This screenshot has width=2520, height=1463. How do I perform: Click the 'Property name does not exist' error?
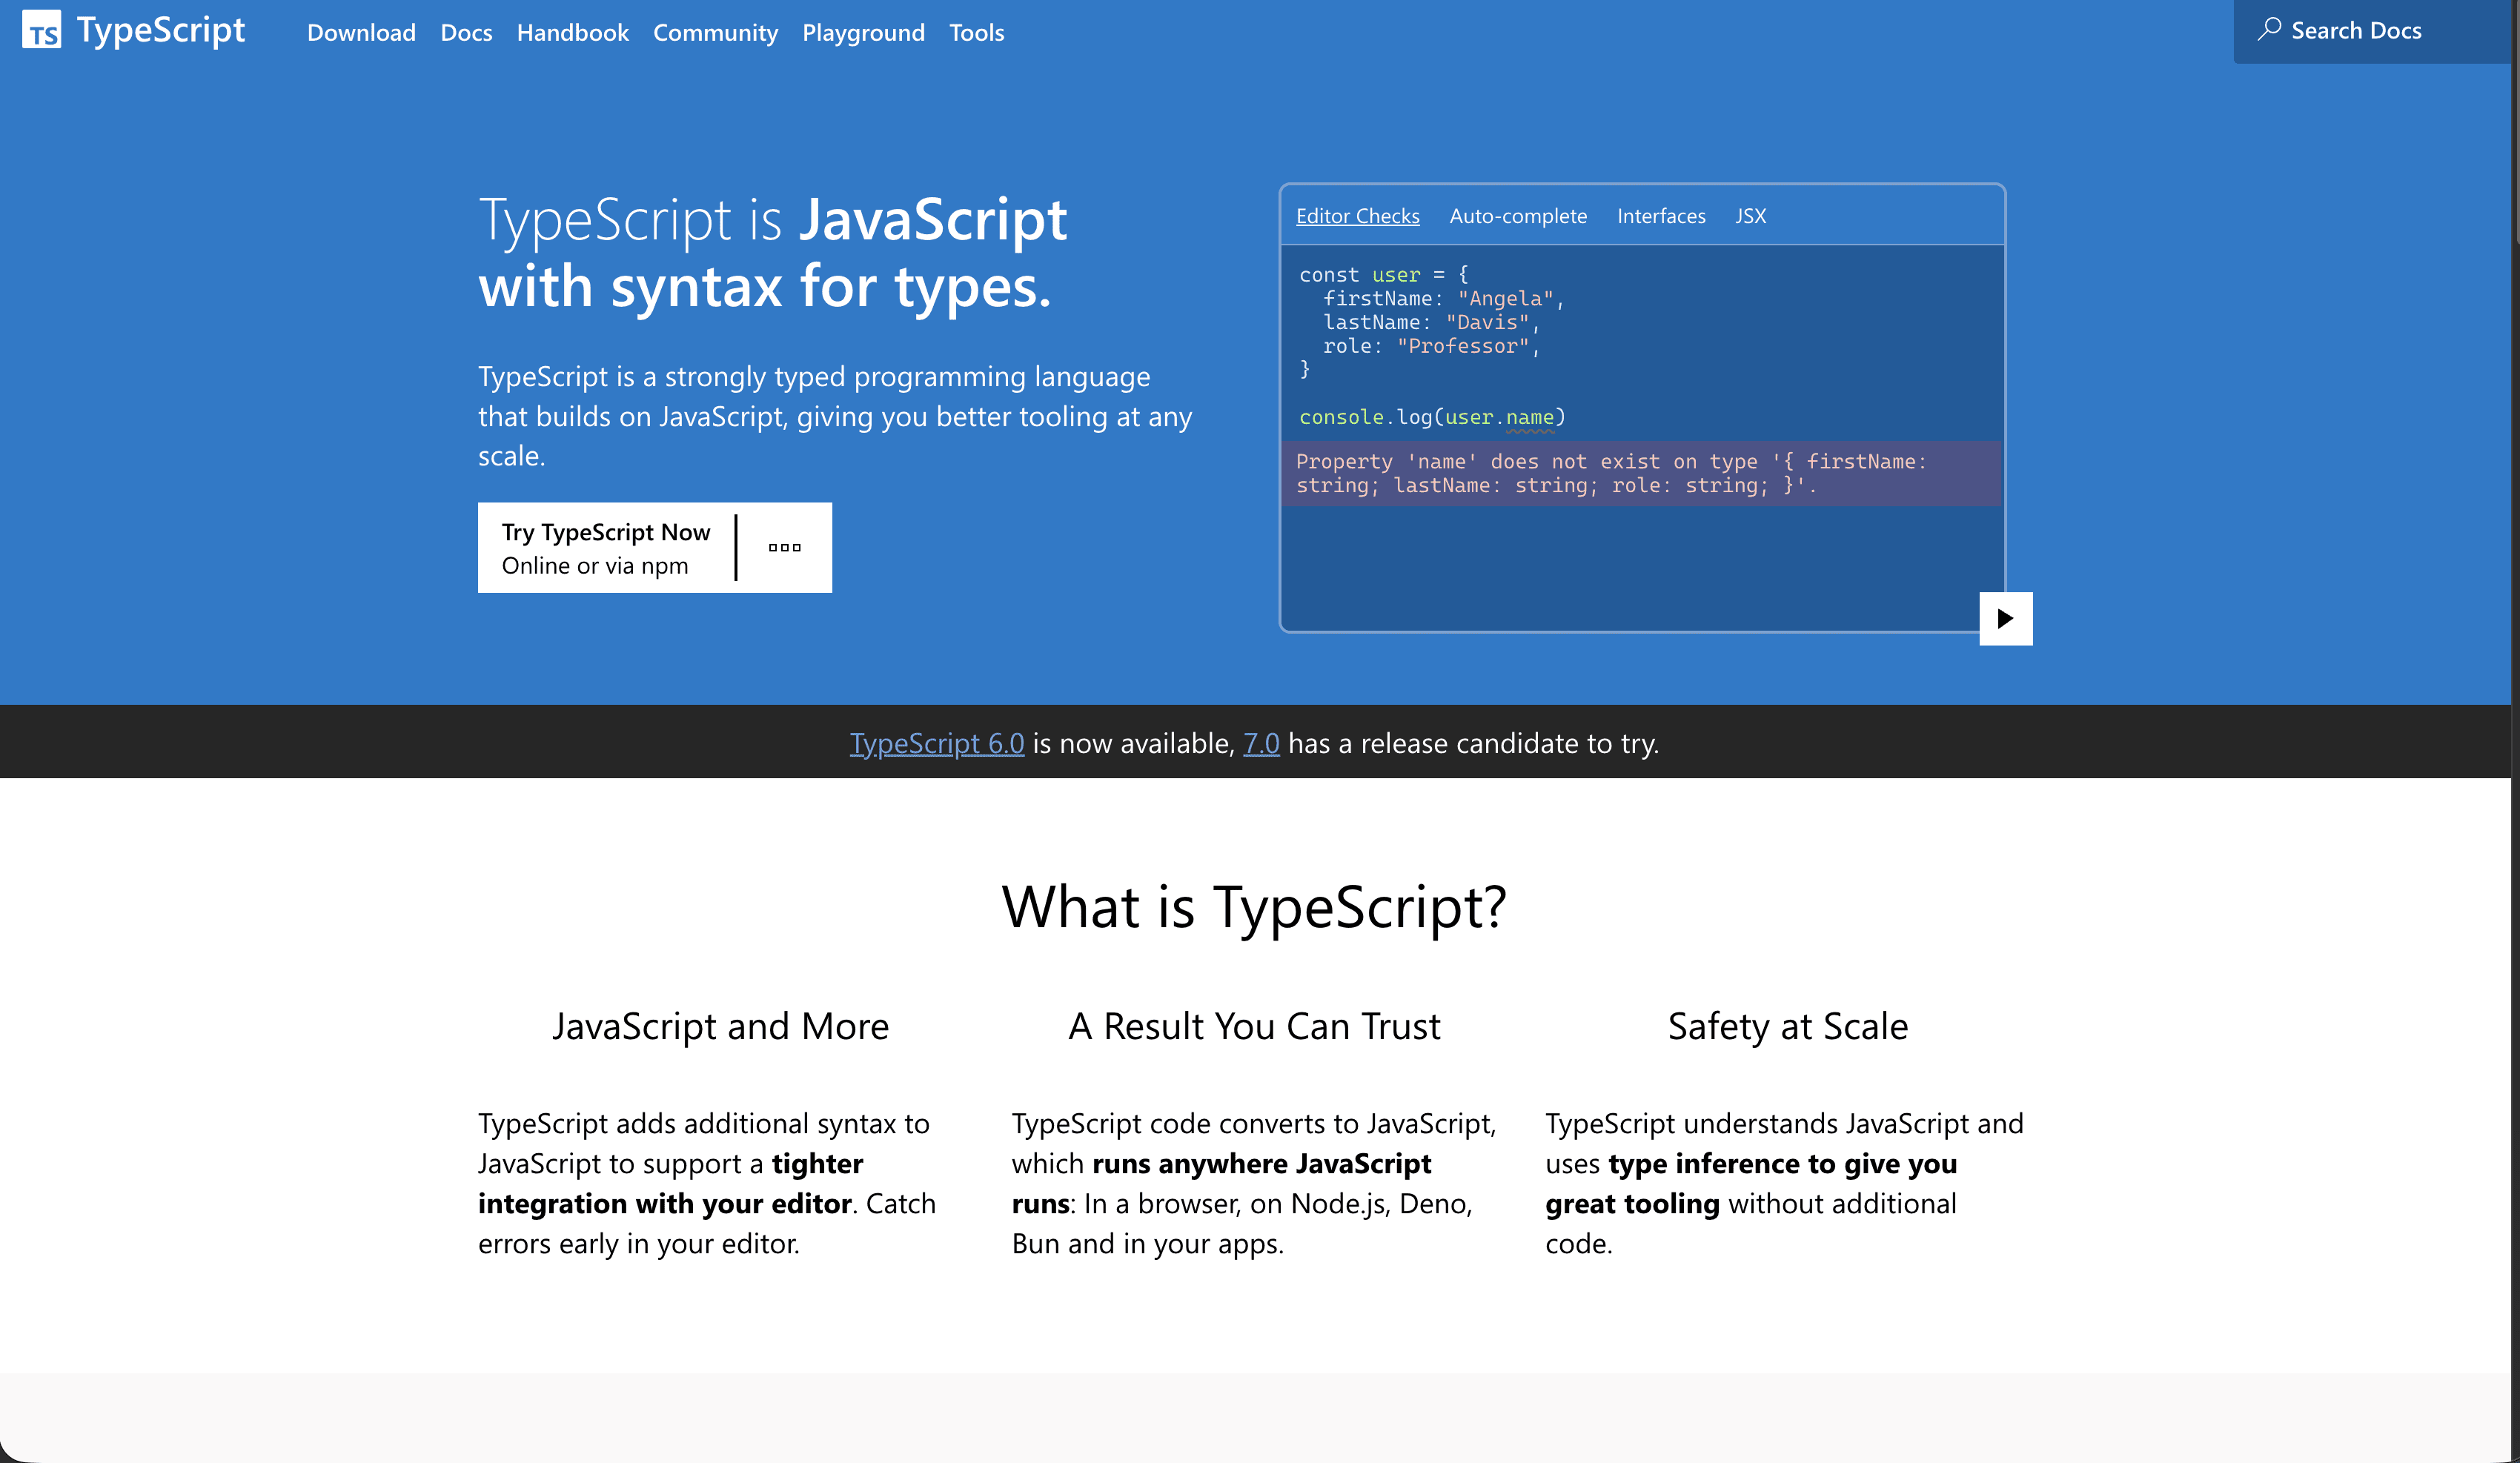pyautogui.click(x=1641, y=473)
